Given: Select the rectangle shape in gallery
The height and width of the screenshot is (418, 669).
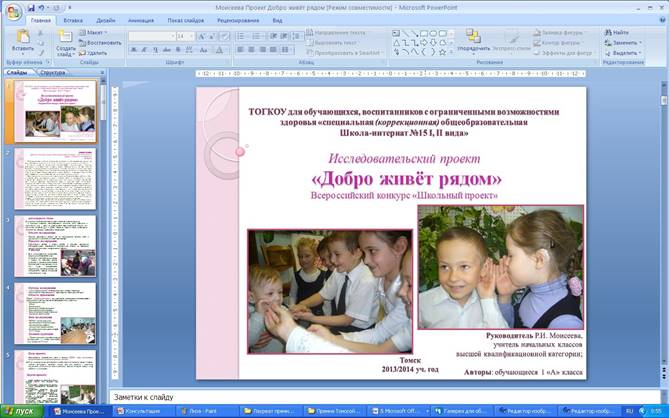Looking at the screenshot, I should [424, 33].
